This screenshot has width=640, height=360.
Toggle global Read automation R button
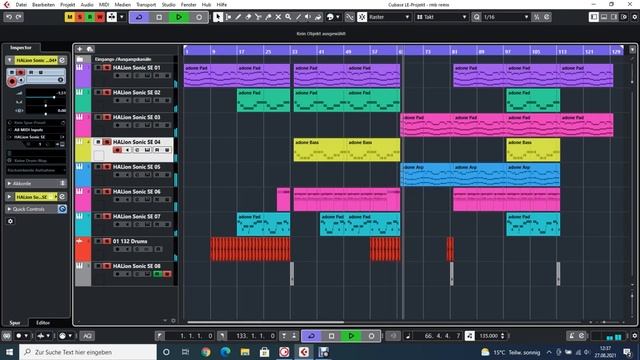click(89, 17)
